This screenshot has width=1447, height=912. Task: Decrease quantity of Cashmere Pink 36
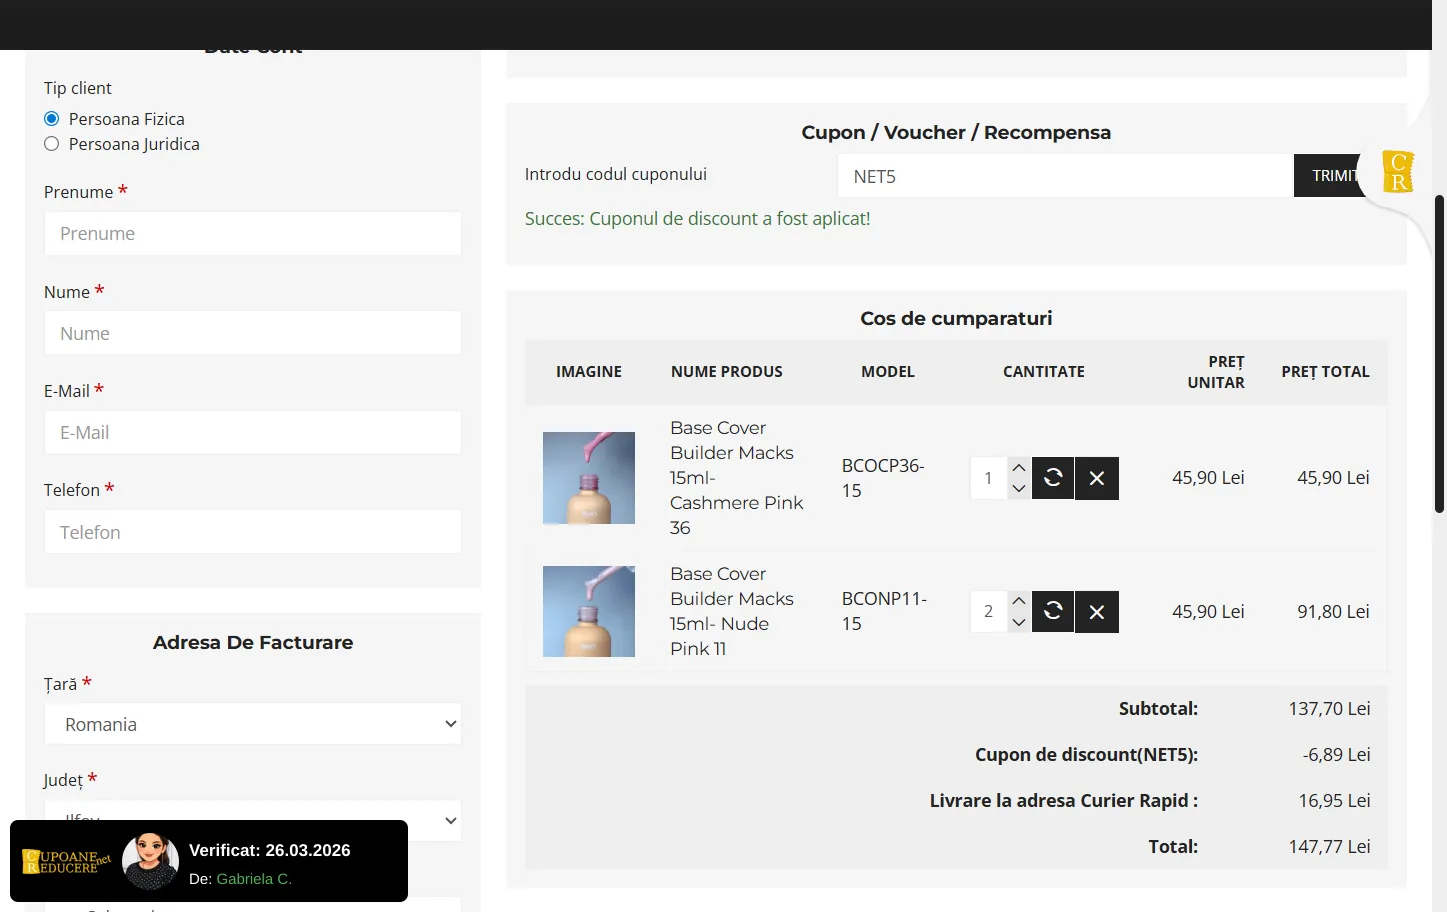pyautogui.click(x=1018, y=489)
